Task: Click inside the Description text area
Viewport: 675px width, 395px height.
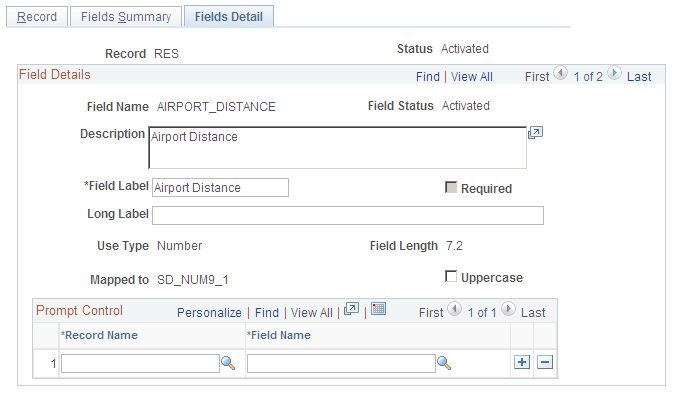Action: [338, 148]
